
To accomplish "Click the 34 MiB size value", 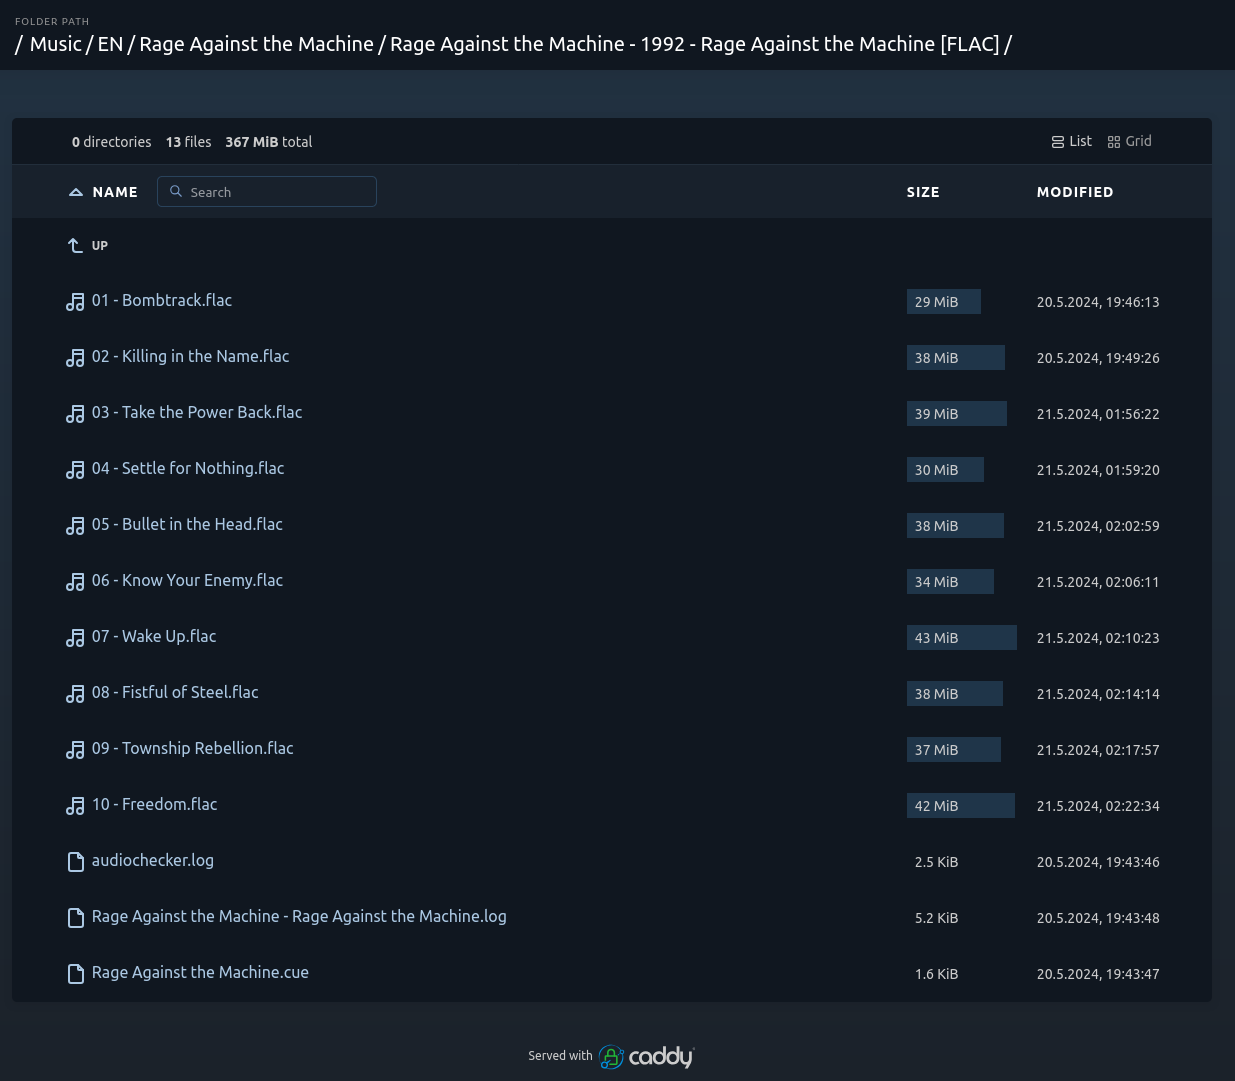I will (936, 582).
